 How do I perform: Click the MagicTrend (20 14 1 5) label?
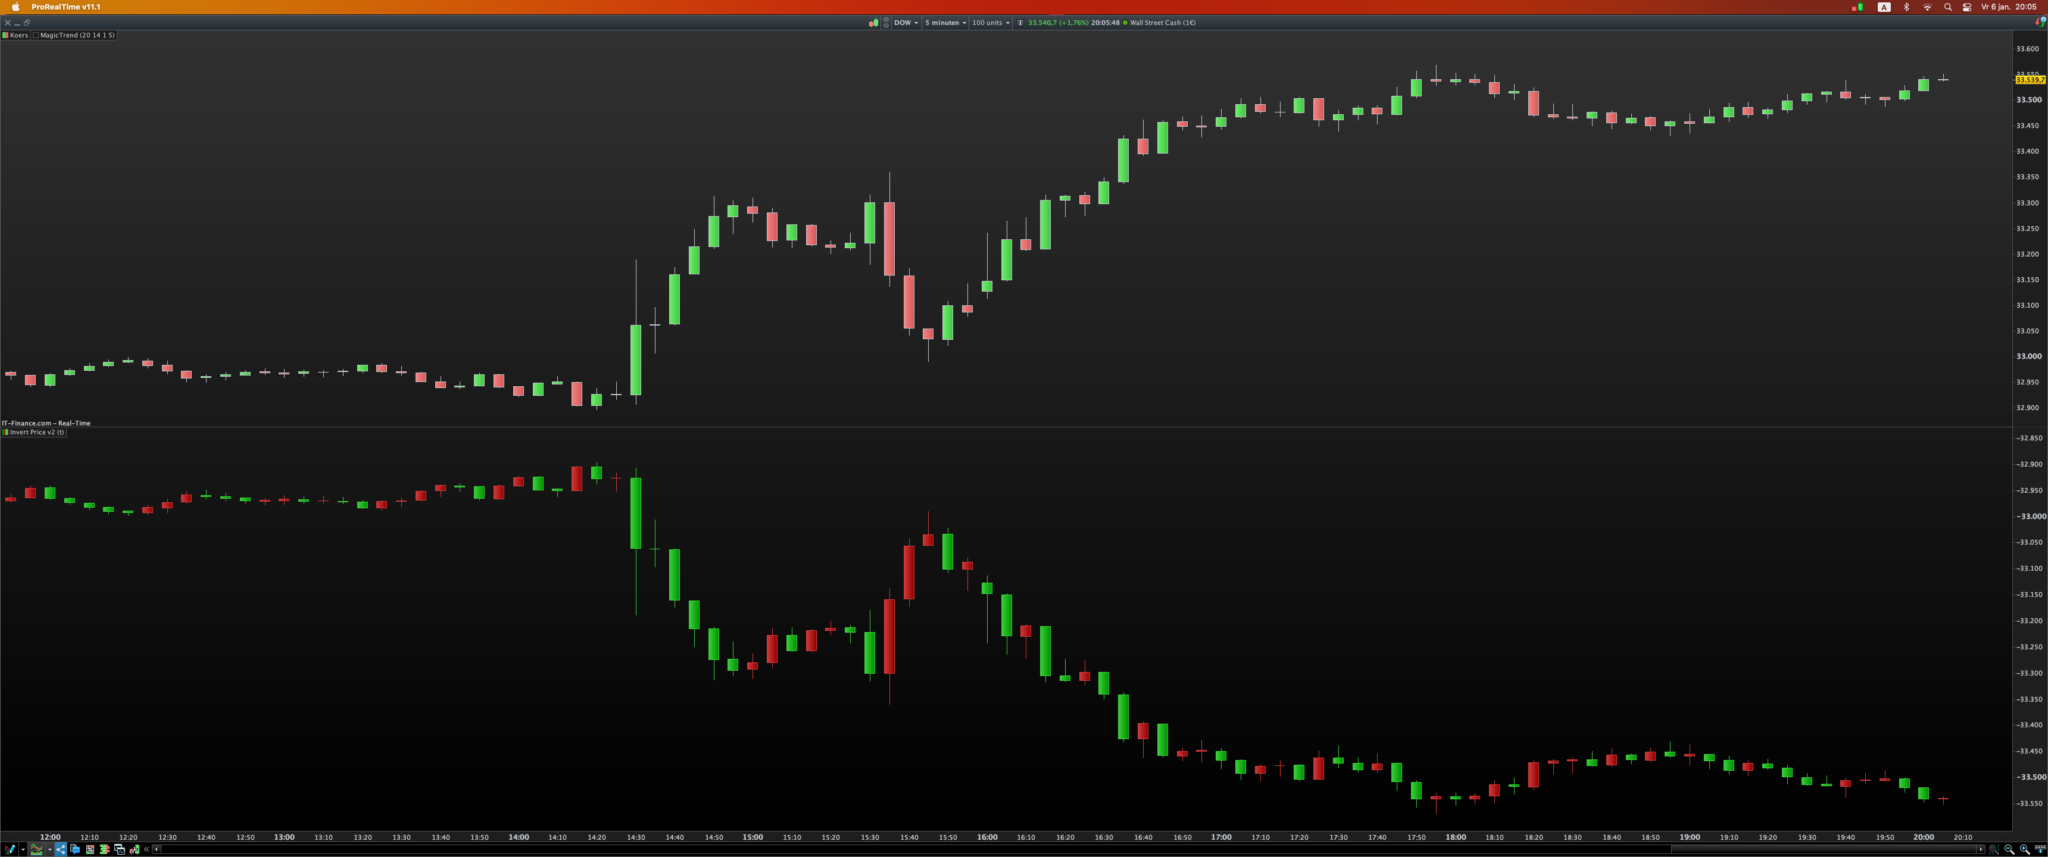pyautogui.click(x=77, y=35)
